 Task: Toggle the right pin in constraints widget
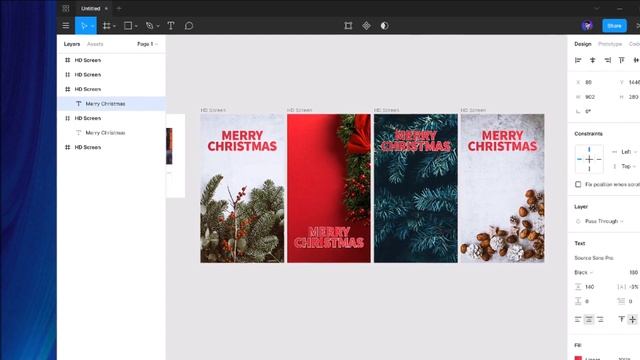point(599,159)
